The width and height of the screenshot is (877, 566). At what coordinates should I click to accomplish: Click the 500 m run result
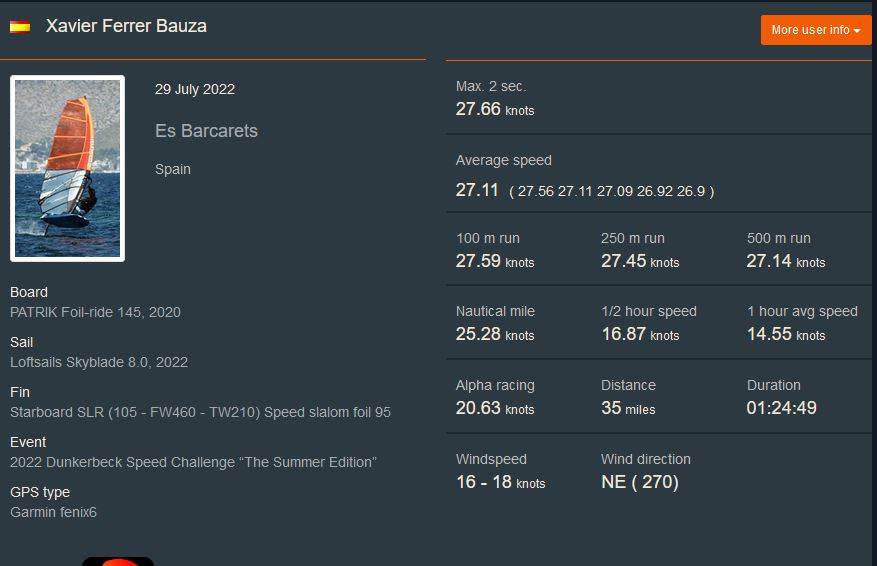pyautogui.click(x=770, y=261)
